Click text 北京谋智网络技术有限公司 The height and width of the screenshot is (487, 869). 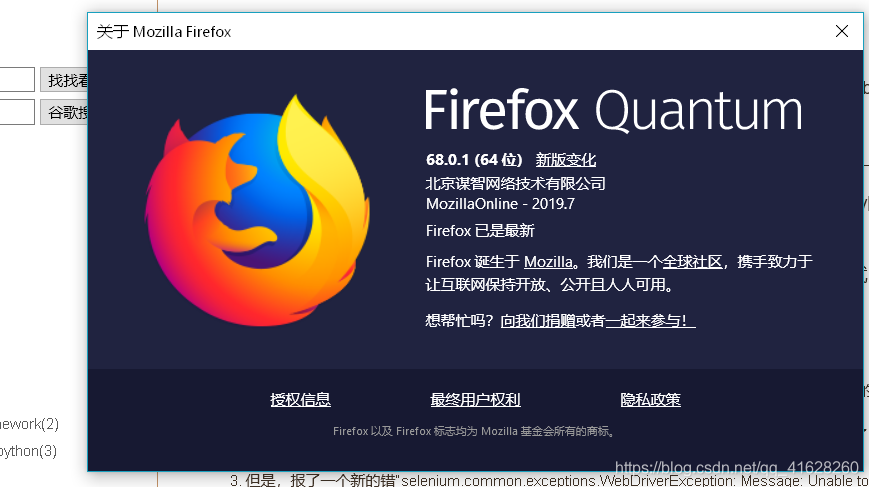pyautogui.click(x=515, y=183)
